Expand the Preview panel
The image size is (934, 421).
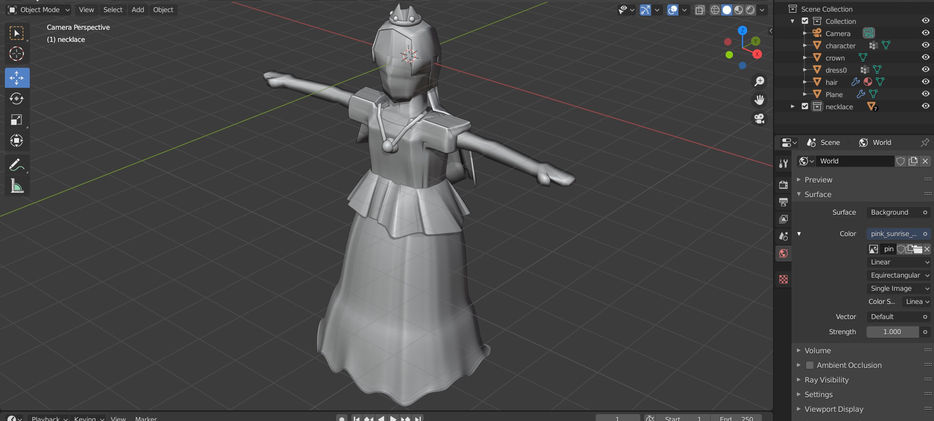[818, 180]
